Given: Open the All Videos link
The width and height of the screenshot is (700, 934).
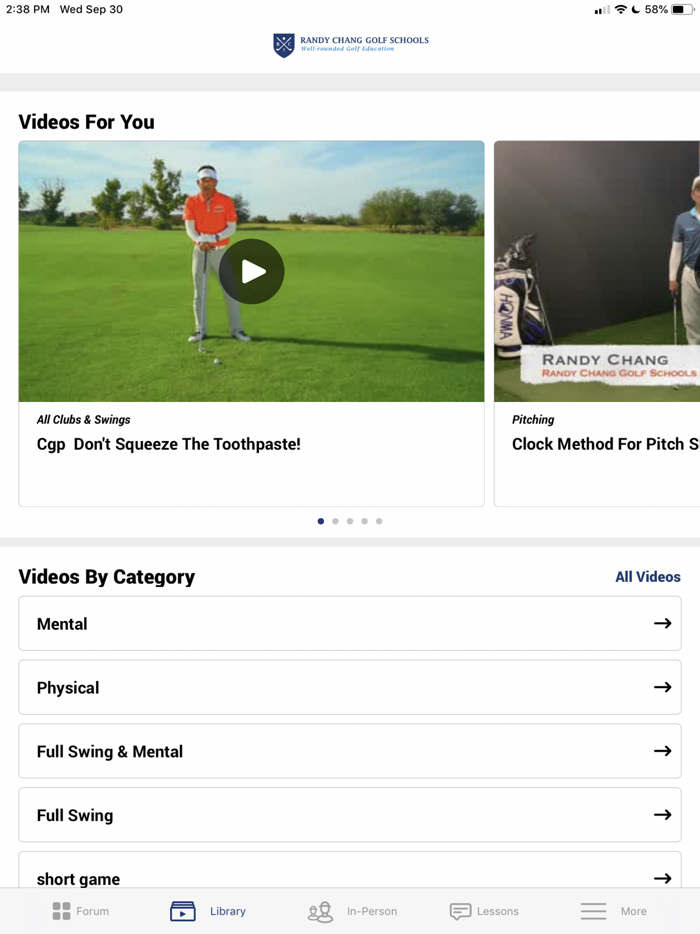Looking at the screenshot, I should [648, 577].
